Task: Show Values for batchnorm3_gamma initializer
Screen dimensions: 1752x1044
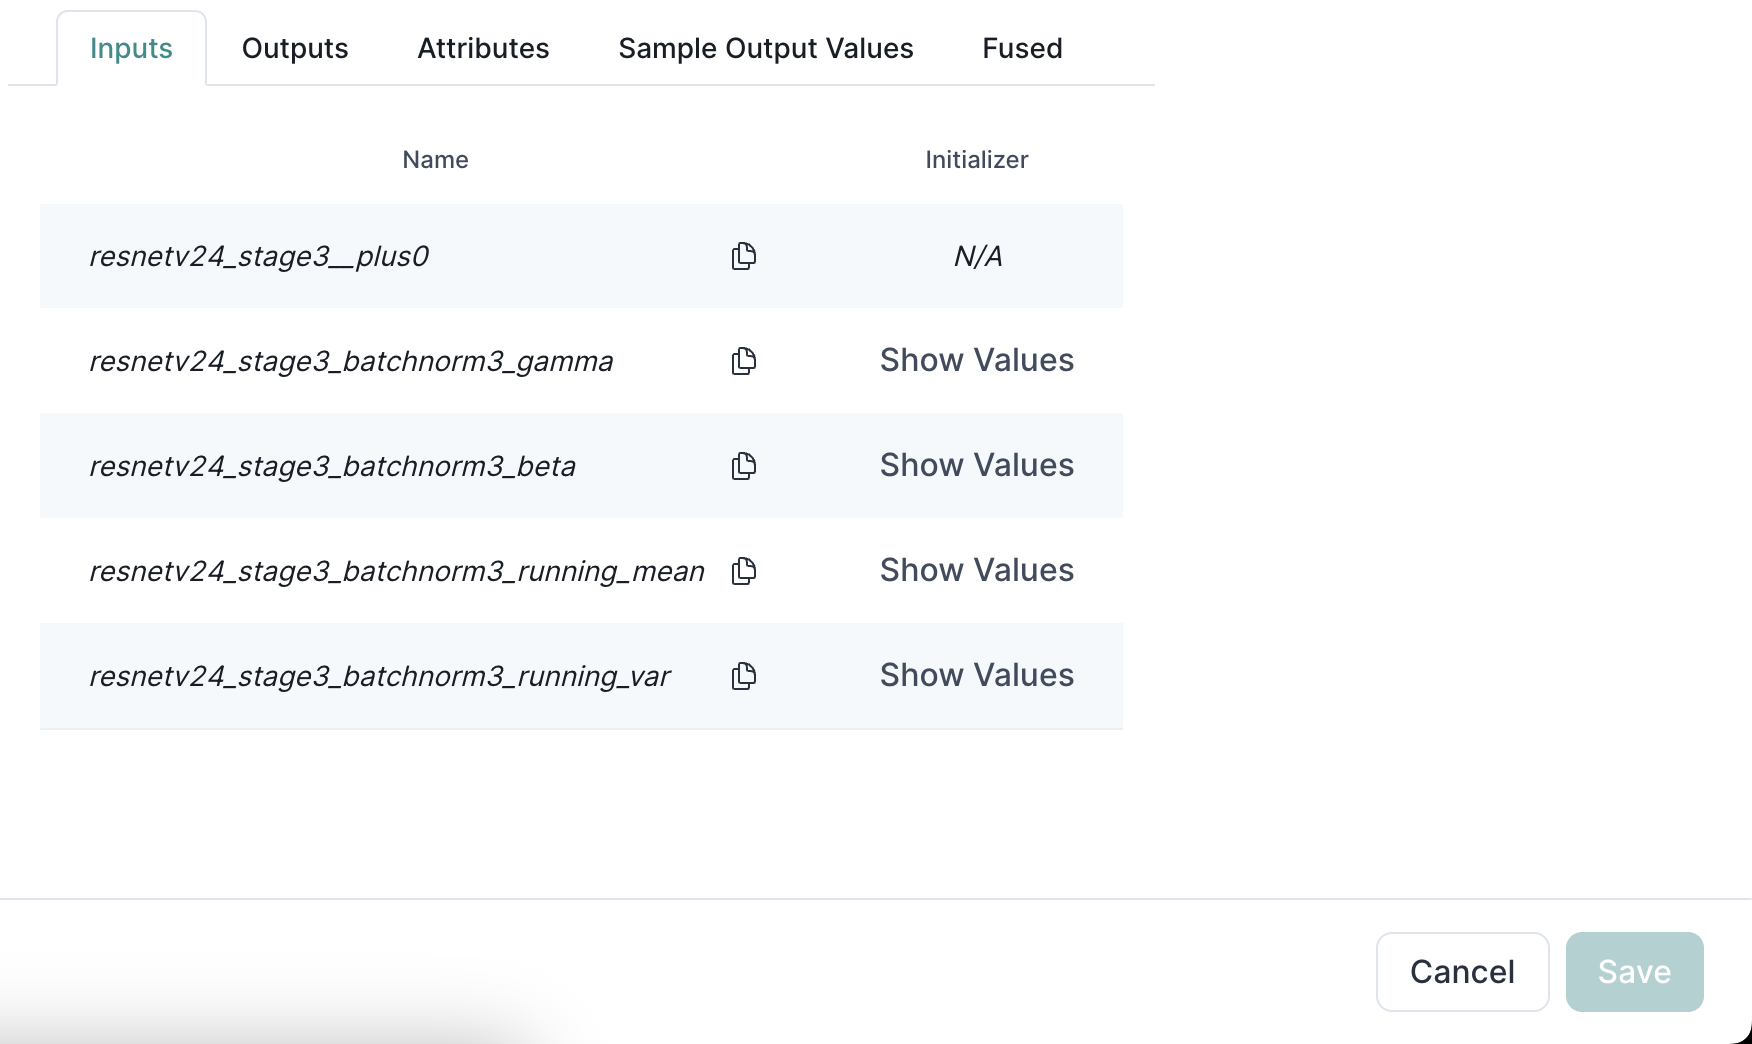Action: 977,360
